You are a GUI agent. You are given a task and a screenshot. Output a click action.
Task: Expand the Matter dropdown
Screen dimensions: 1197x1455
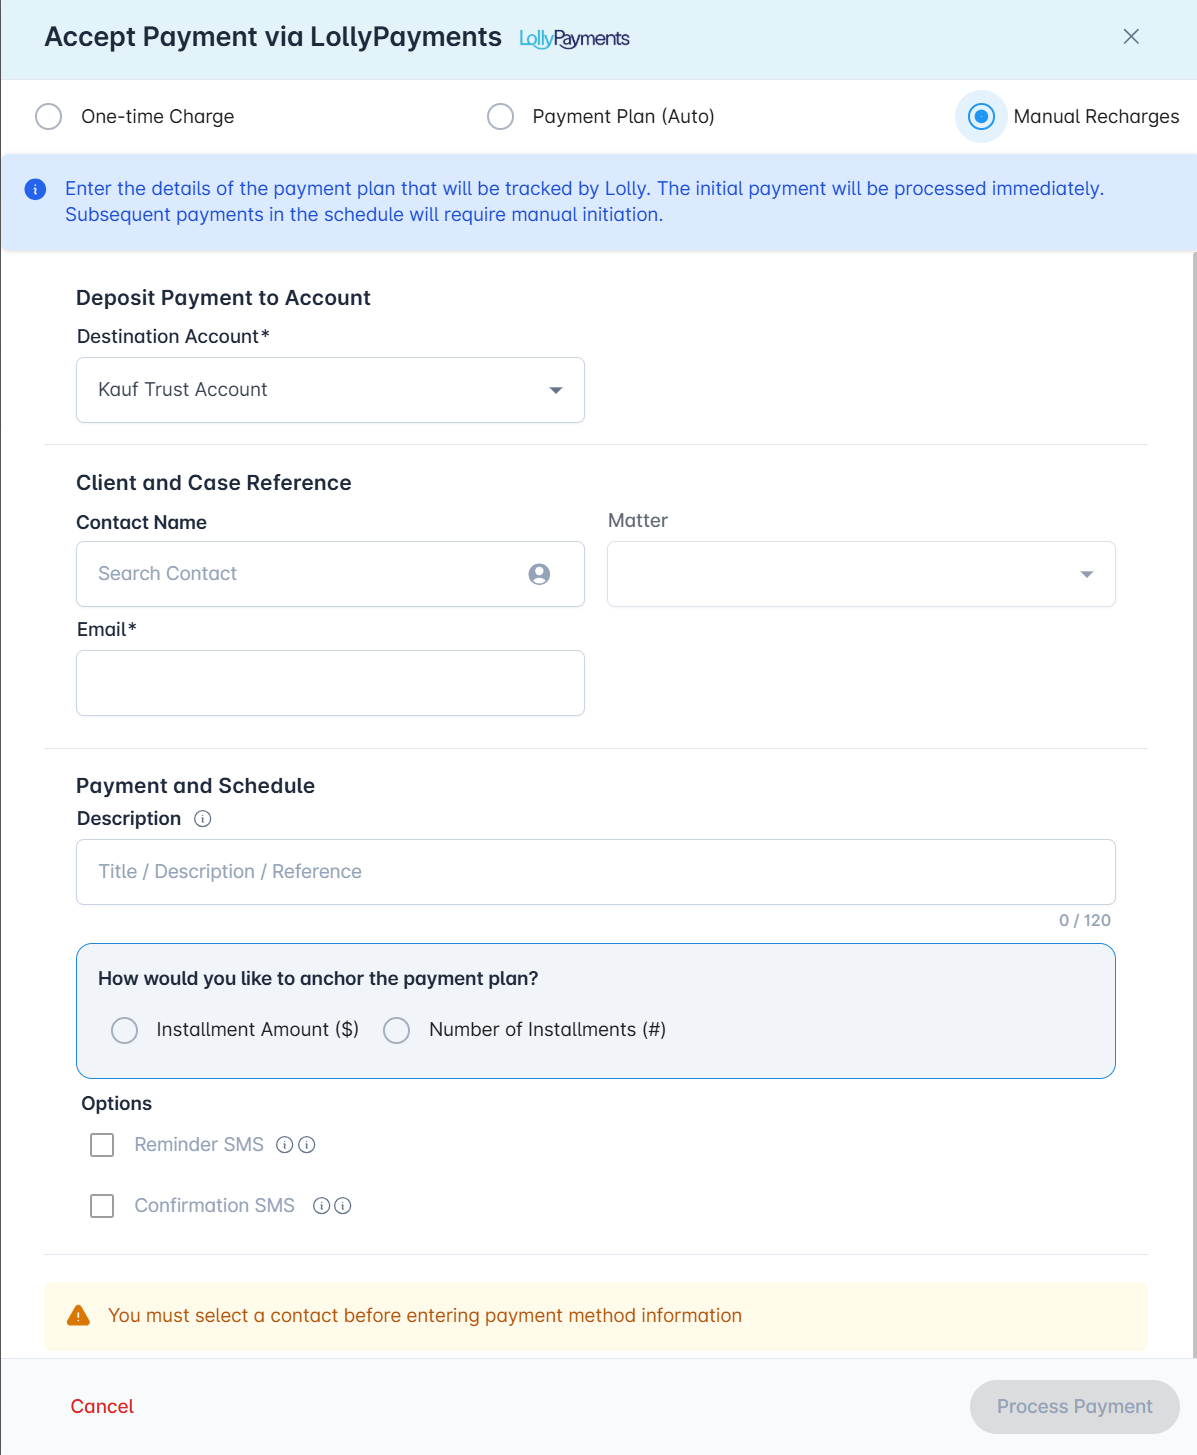coord(860,574)
